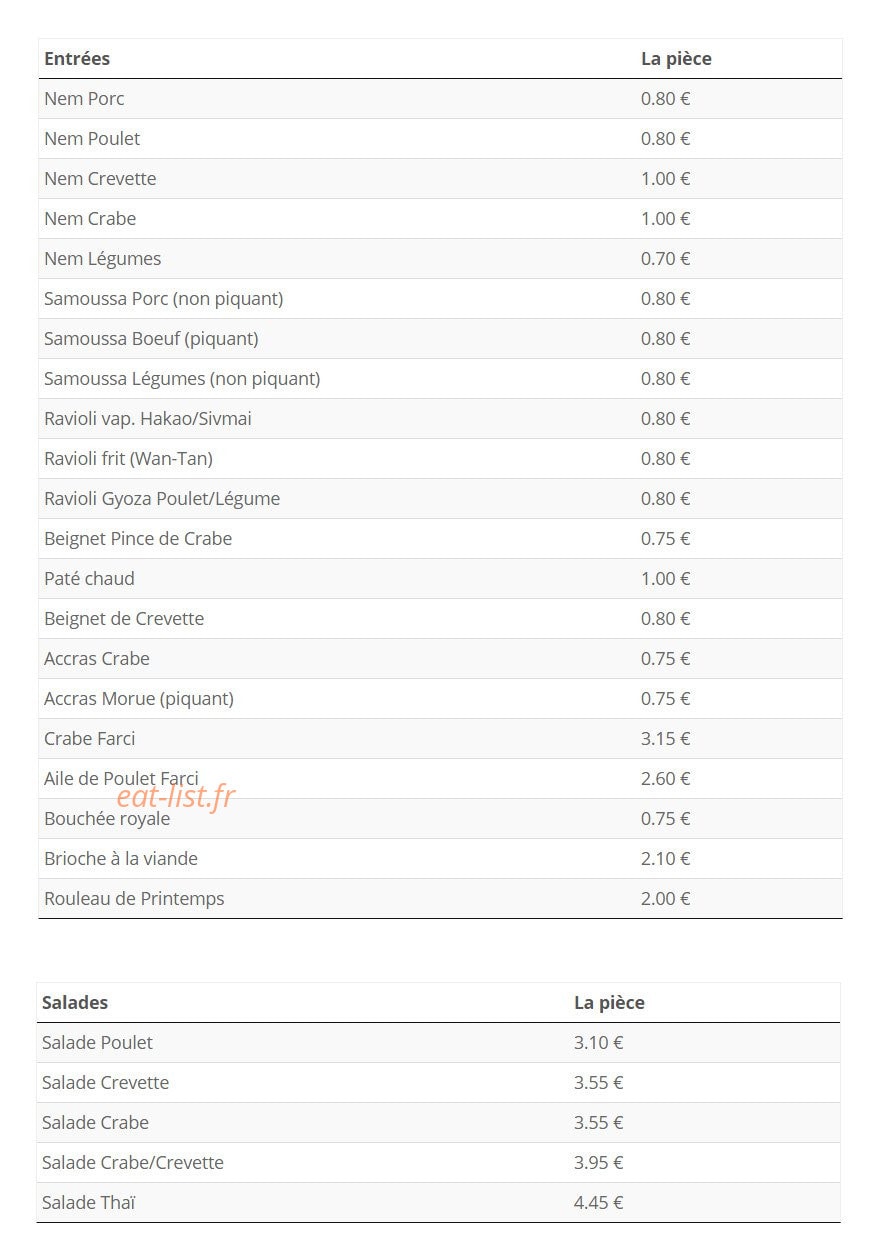
Task: Select the Crabe Farci row
Action: point(440,739)
